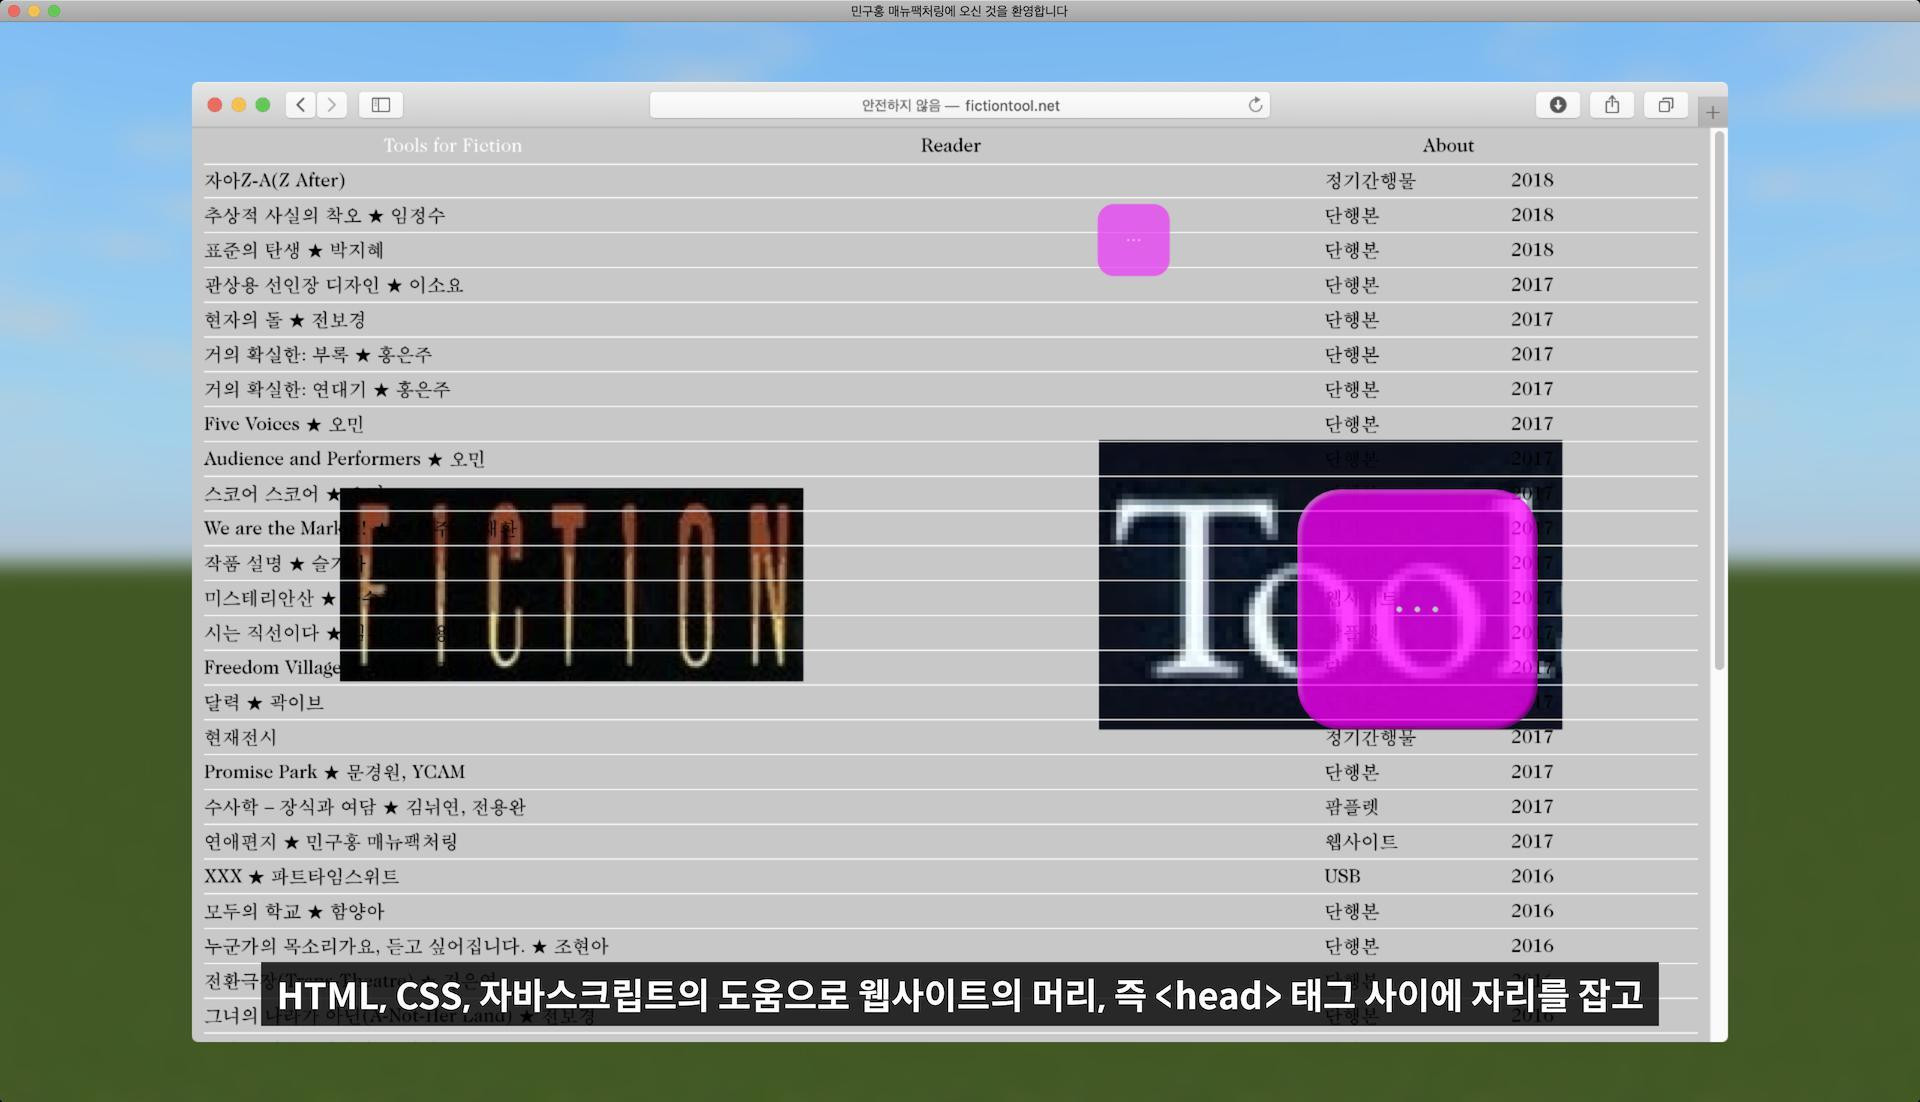Show all tabs overview
Viewport: 1920px width, 1102px height.
pos(1666,105)
